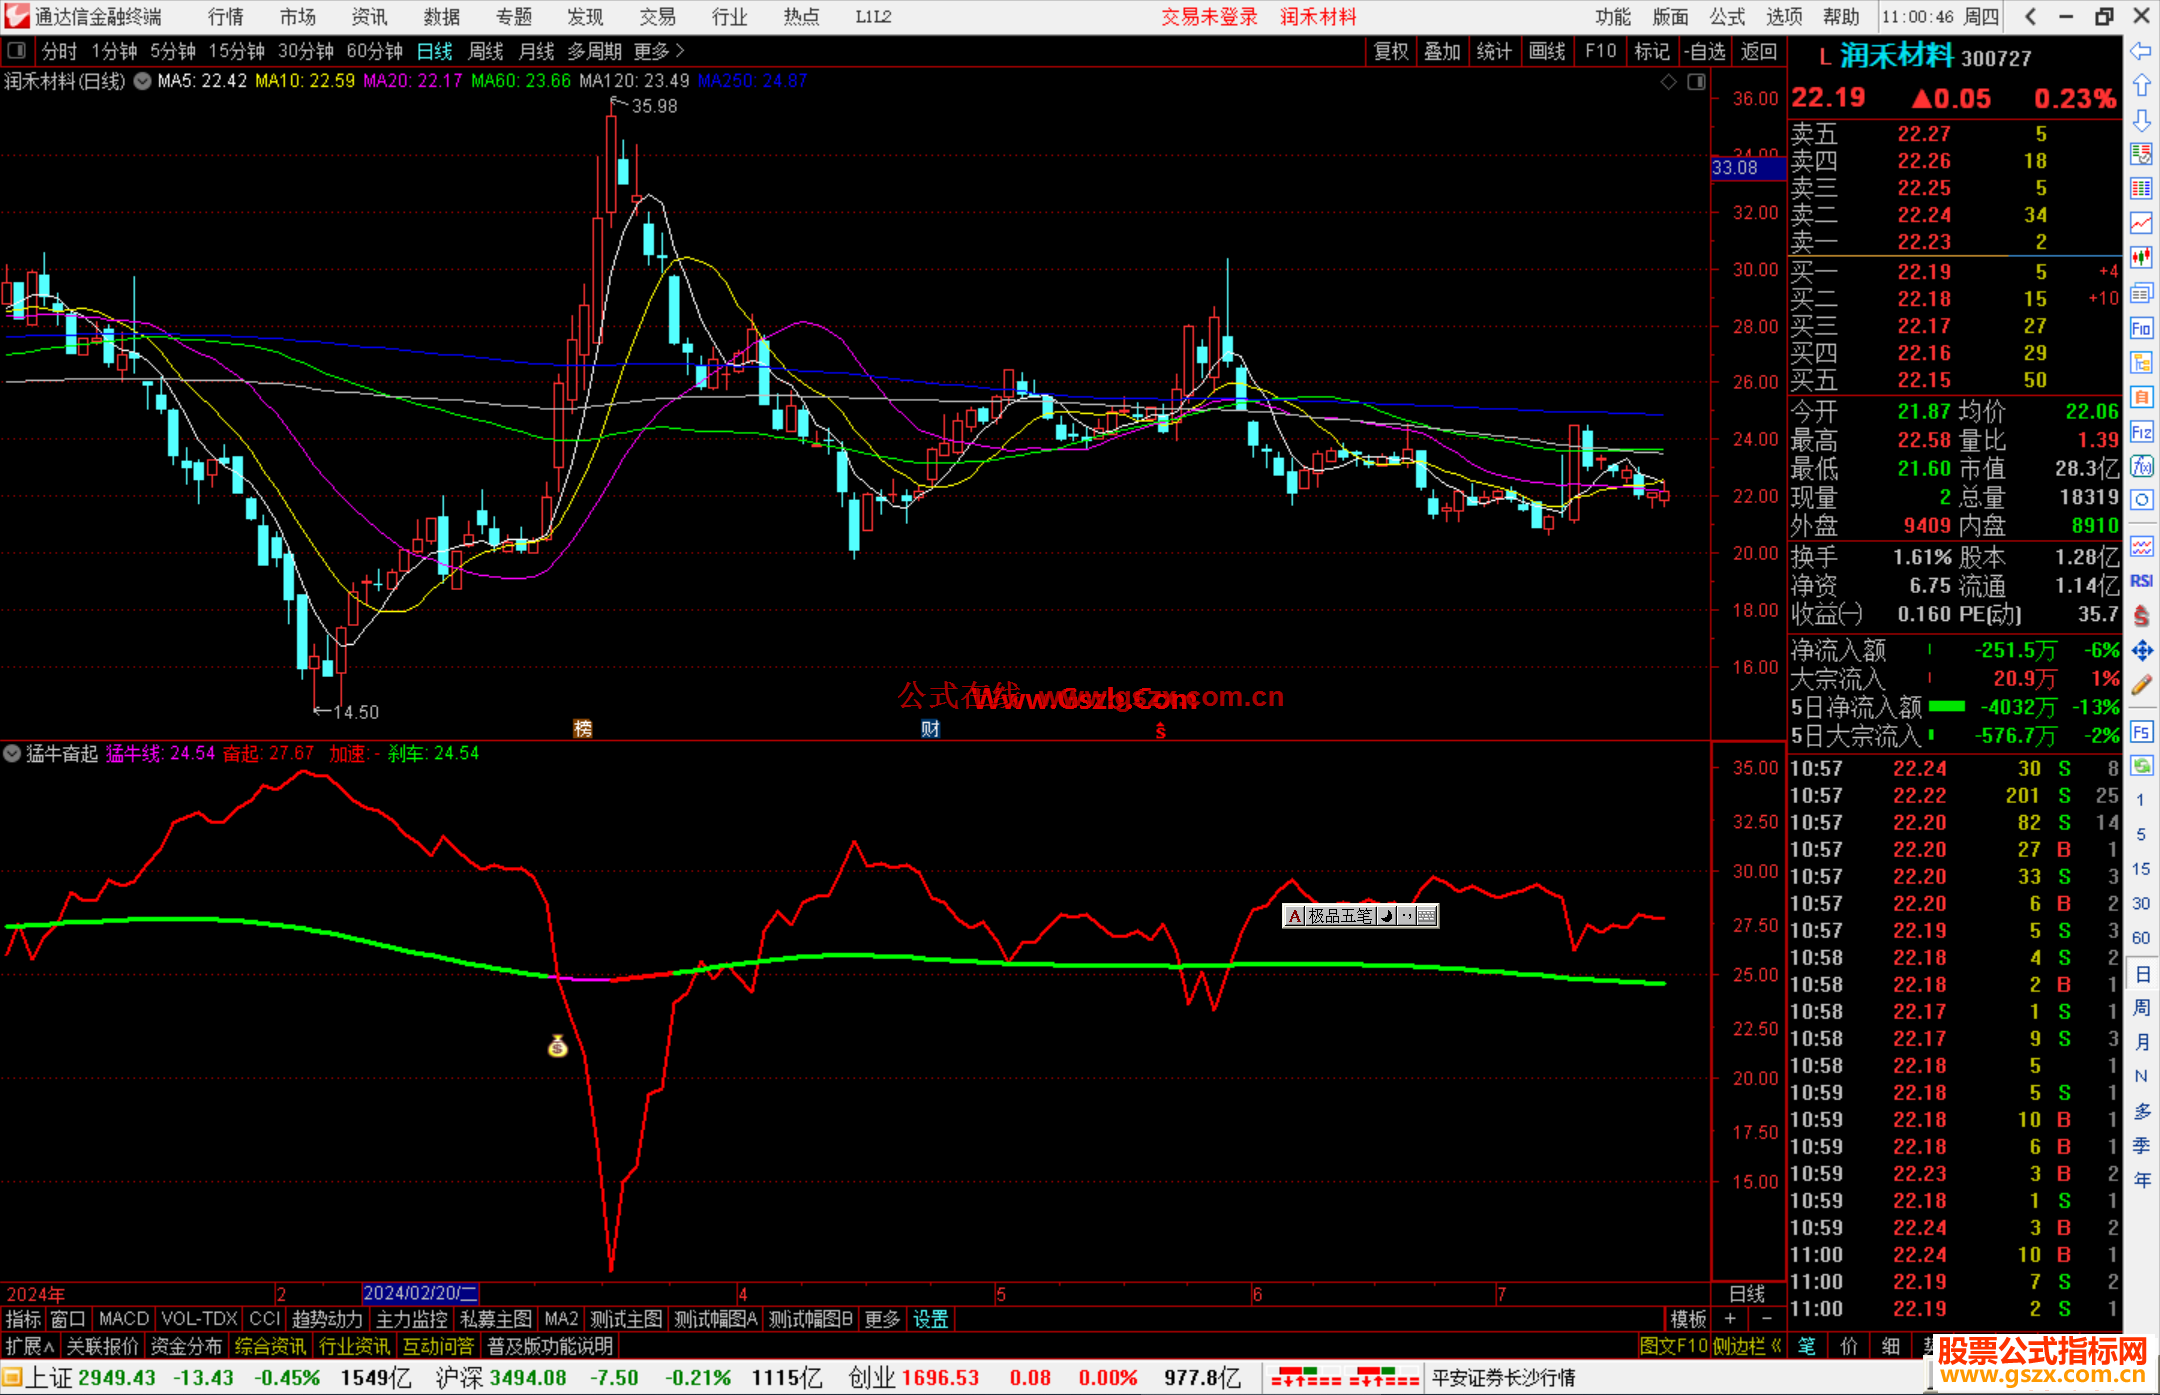The height and width of the screenshot is (1395, 2160).
Task: Click the RSI indicator sidebar icon
Action: pos(2141,581)
